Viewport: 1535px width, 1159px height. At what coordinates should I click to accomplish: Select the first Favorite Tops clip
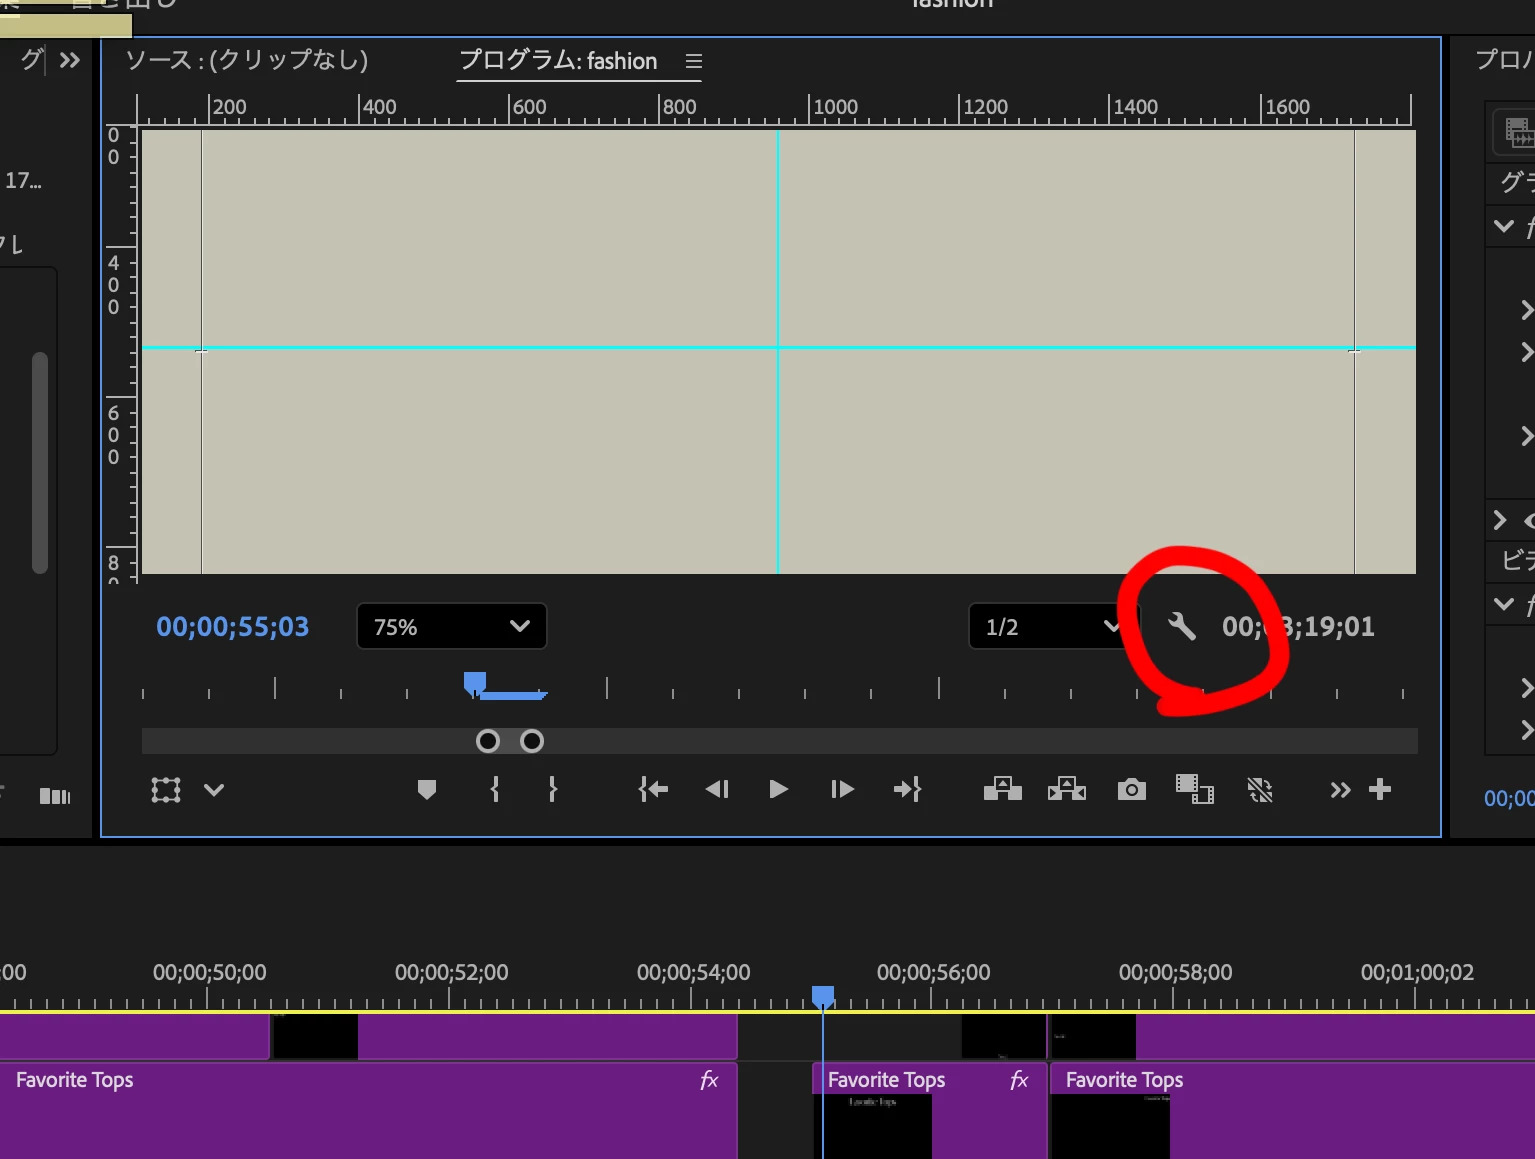click(x=368, y=1110)
